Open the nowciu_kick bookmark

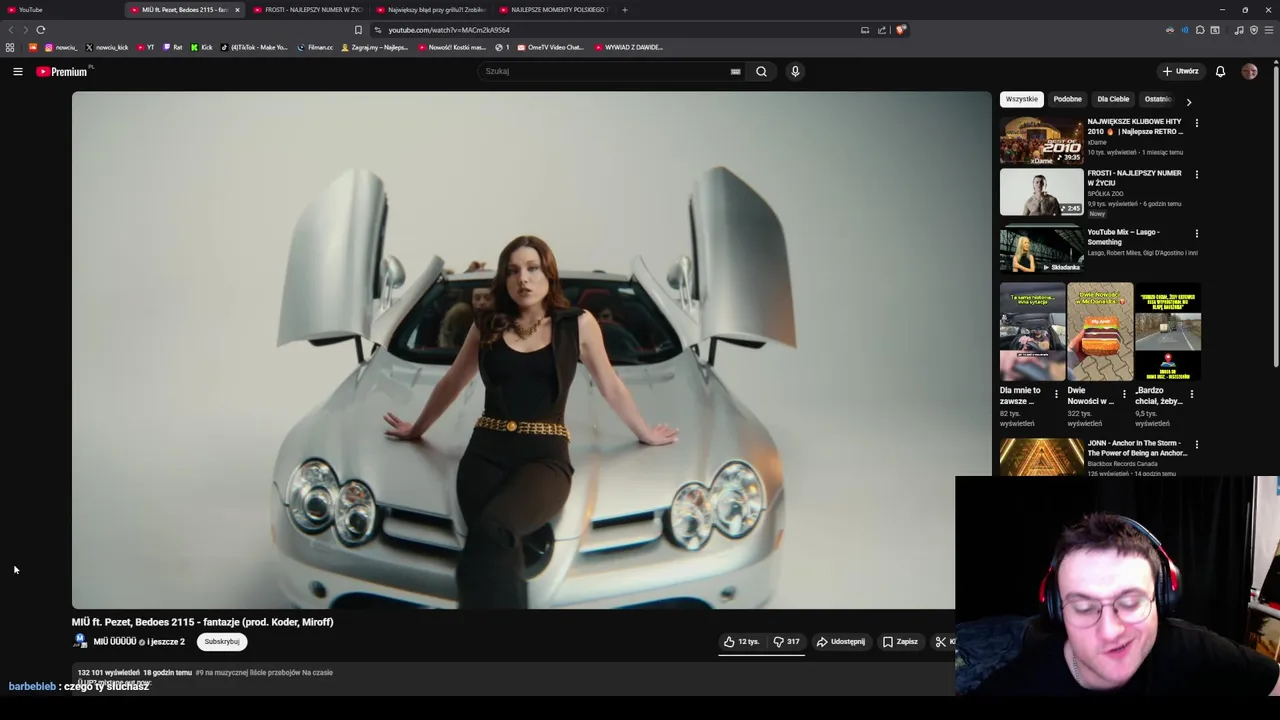(107, 47)
